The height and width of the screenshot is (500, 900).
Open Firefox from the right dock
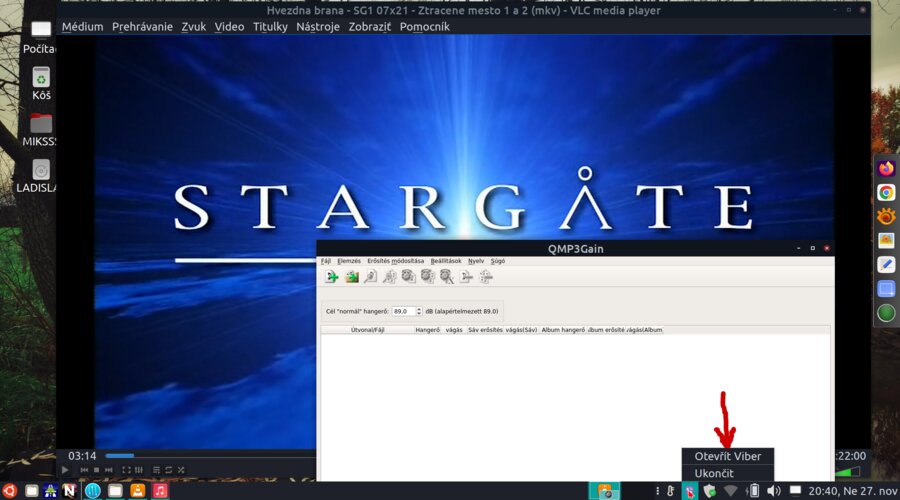click(886, 168)
